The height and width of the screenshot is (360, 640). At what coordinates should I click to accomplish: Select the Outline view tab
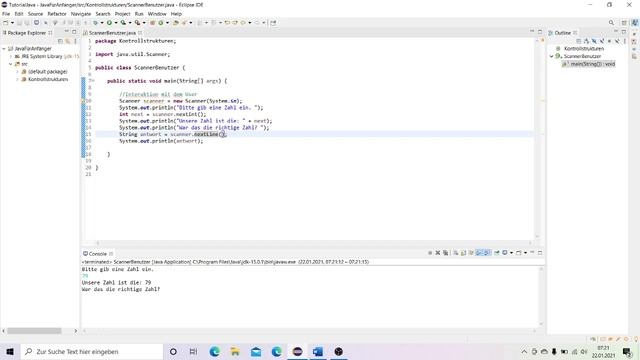[562, 33]
